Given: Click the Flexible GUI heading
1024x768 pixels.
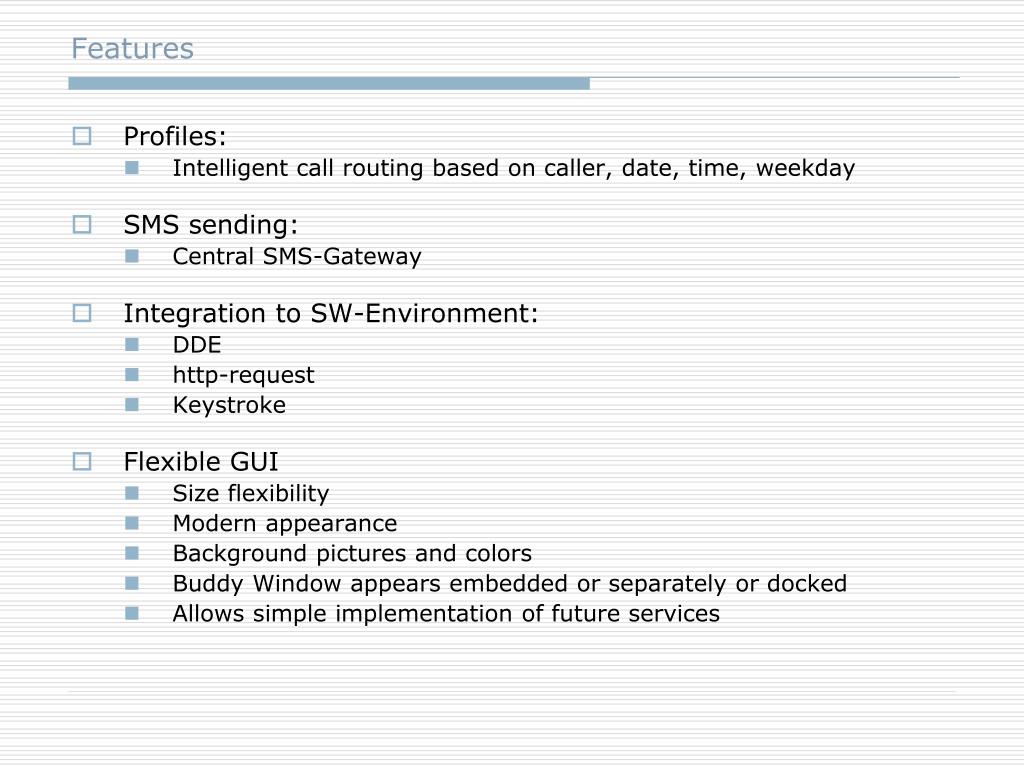Looking at the screenshot, I should coord(201,462).
